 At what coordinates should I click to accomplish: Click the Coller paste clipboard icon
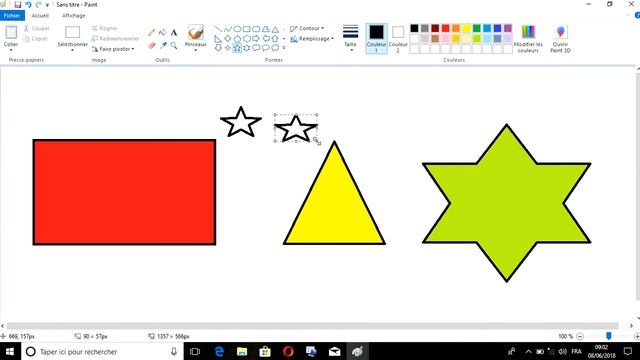[x=11, y=32]
